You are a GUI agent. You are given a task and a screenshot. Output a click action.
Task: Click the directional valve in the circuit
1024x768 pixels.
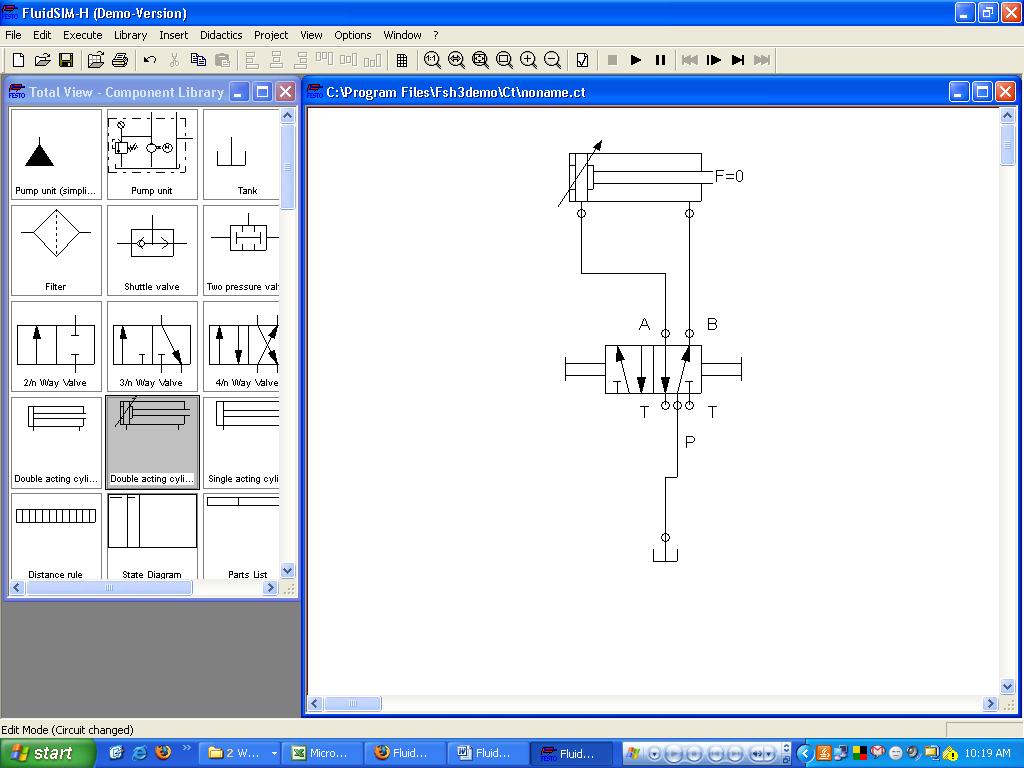pos(653,370)
